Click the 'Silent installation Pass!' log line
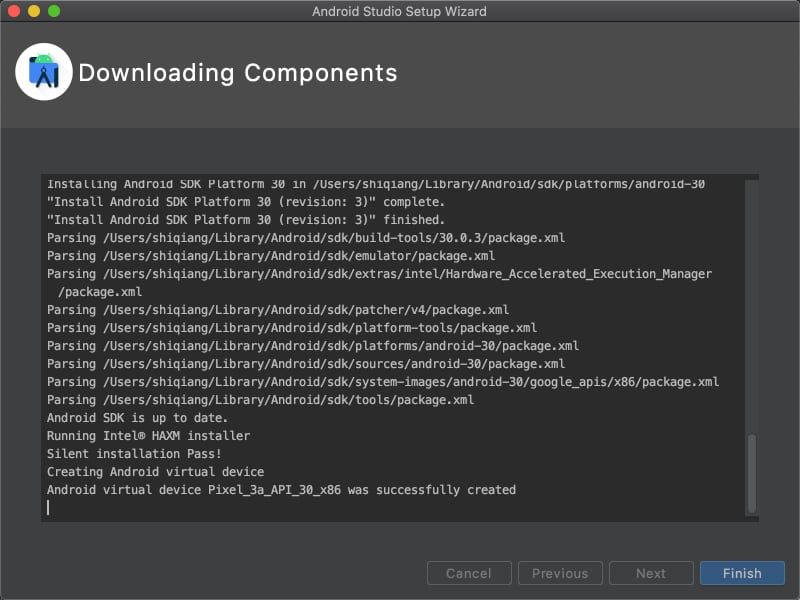The height and width of the screenshot is (600, 800). pyautogui.click(x=134, y=454)
